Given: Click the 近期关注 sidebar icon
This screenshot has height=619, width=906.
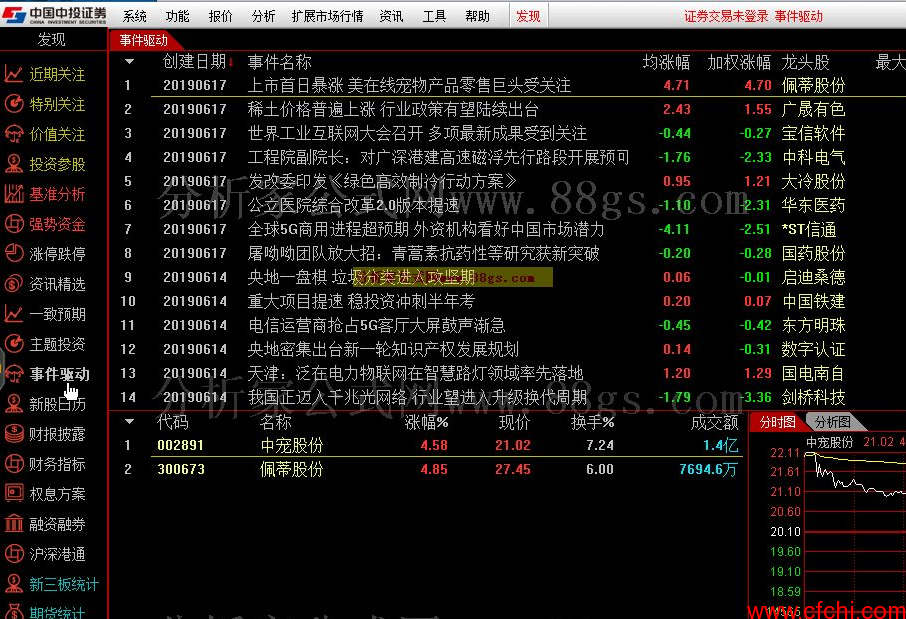Looking at the screenshot, I should [13, 73].
